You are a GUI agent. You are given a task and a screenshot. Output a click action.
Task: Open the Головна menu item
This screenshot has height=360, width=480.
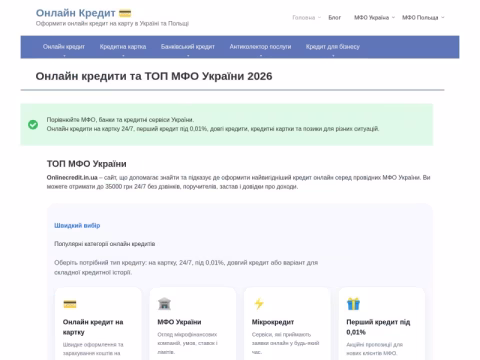click(x=304, y=17)
